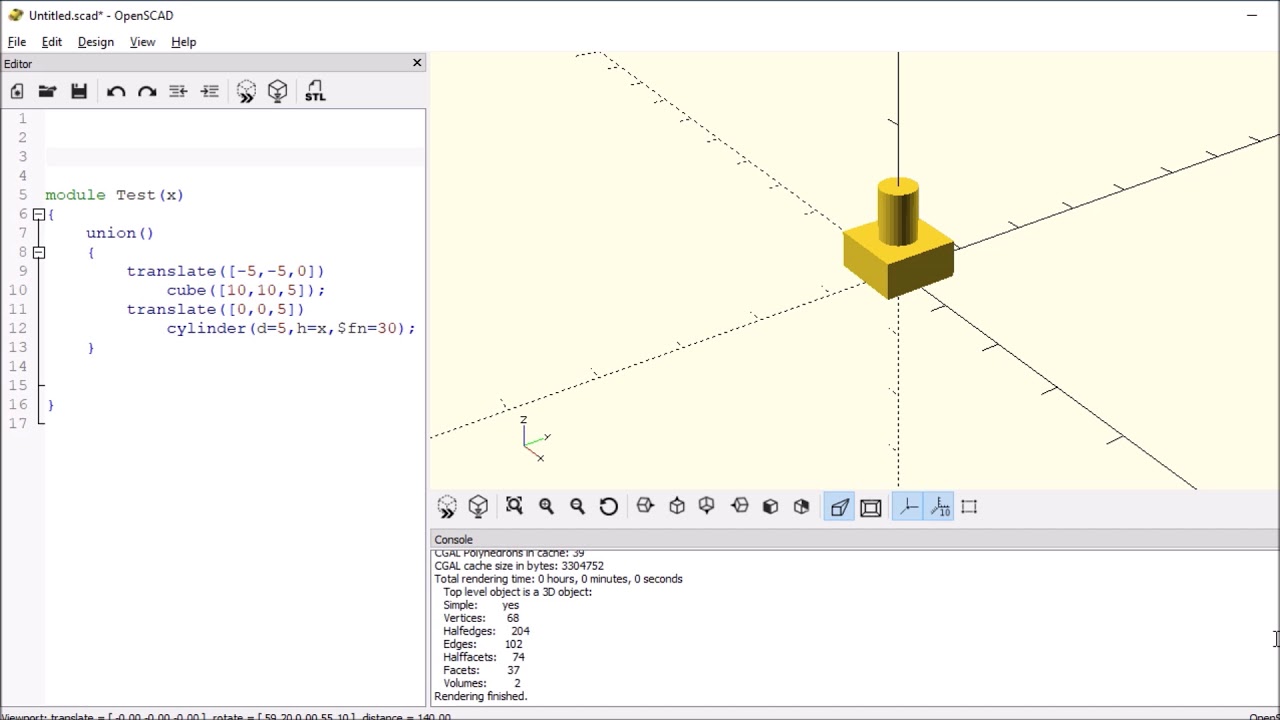Minimize the OpenSCAD window

[1251, 15]
